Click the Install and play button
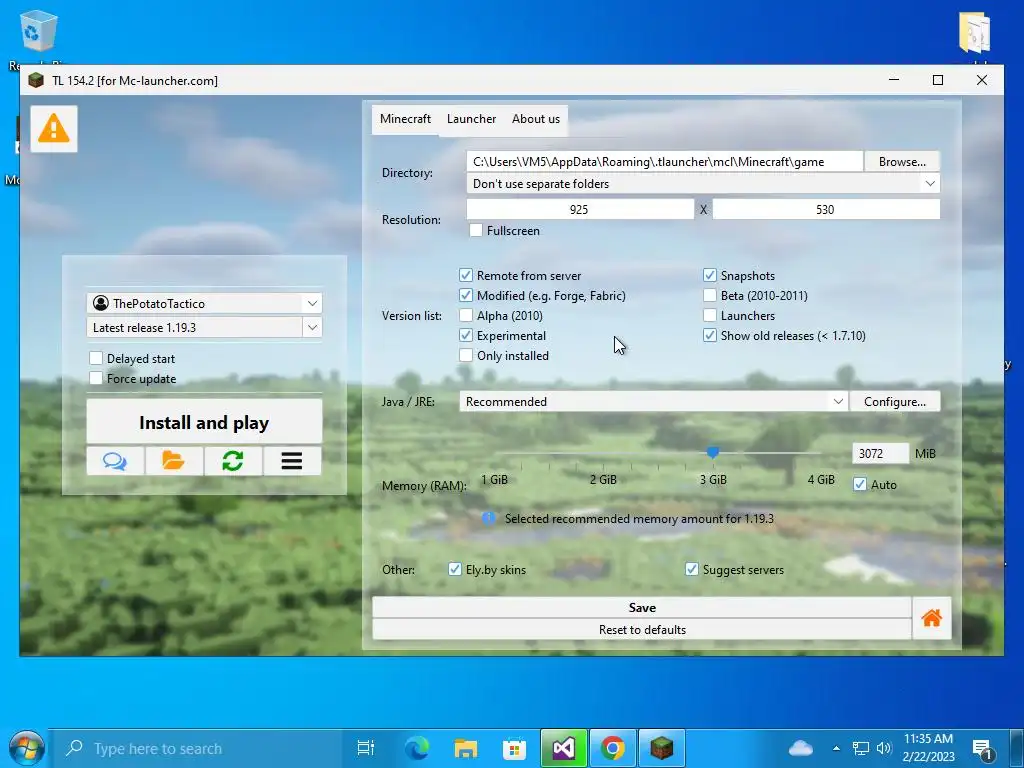The height and width of the screenshot is (768, 1024). point(204,423)
